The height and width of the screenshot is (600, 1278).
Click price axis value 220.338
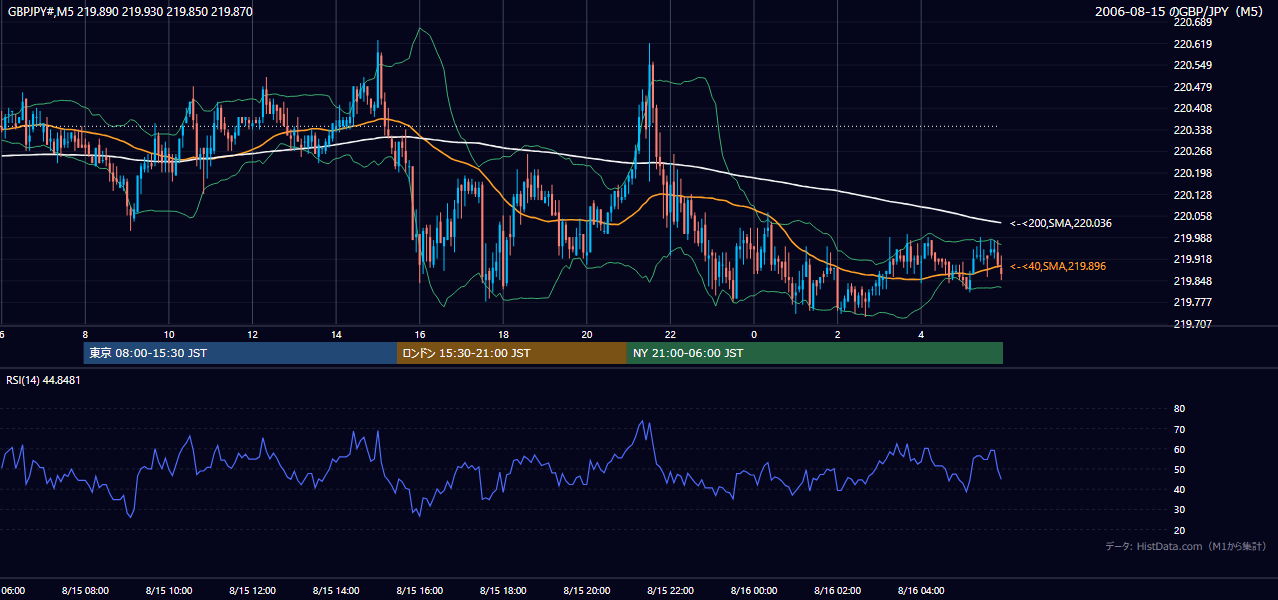point(1192,130)
